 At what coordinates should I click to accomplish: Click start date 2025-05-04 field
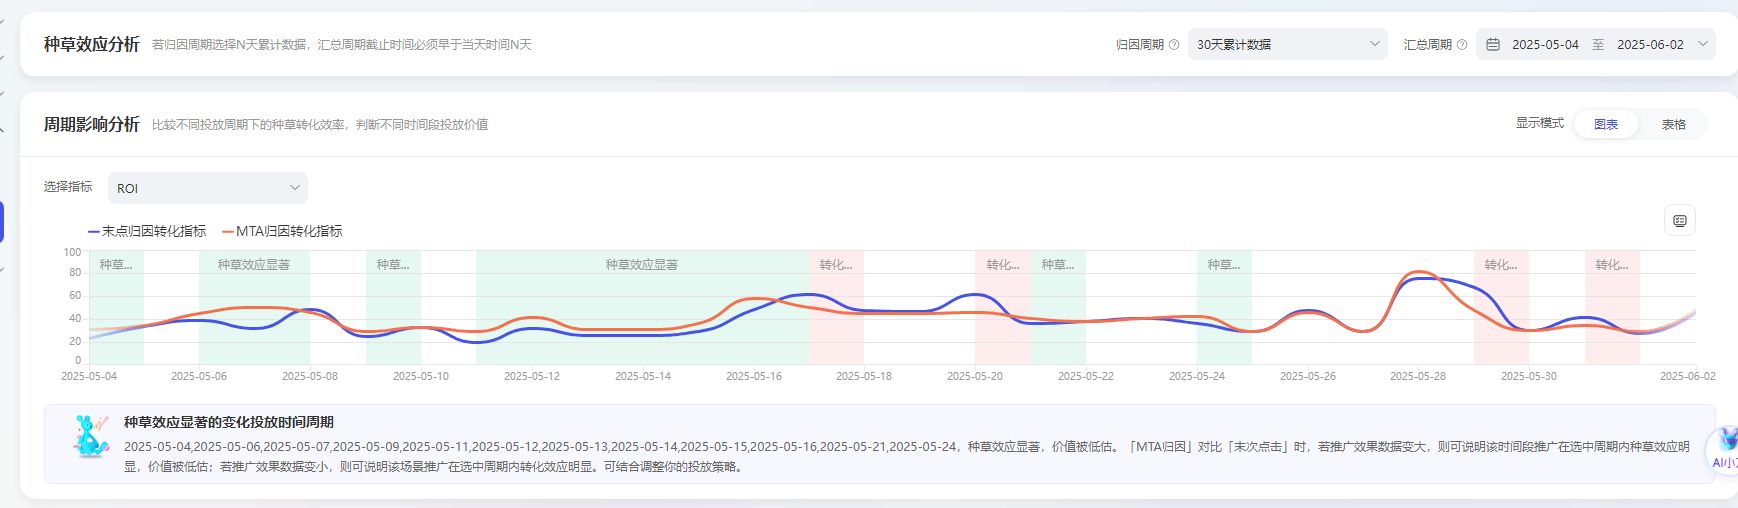pos(1545,45)
